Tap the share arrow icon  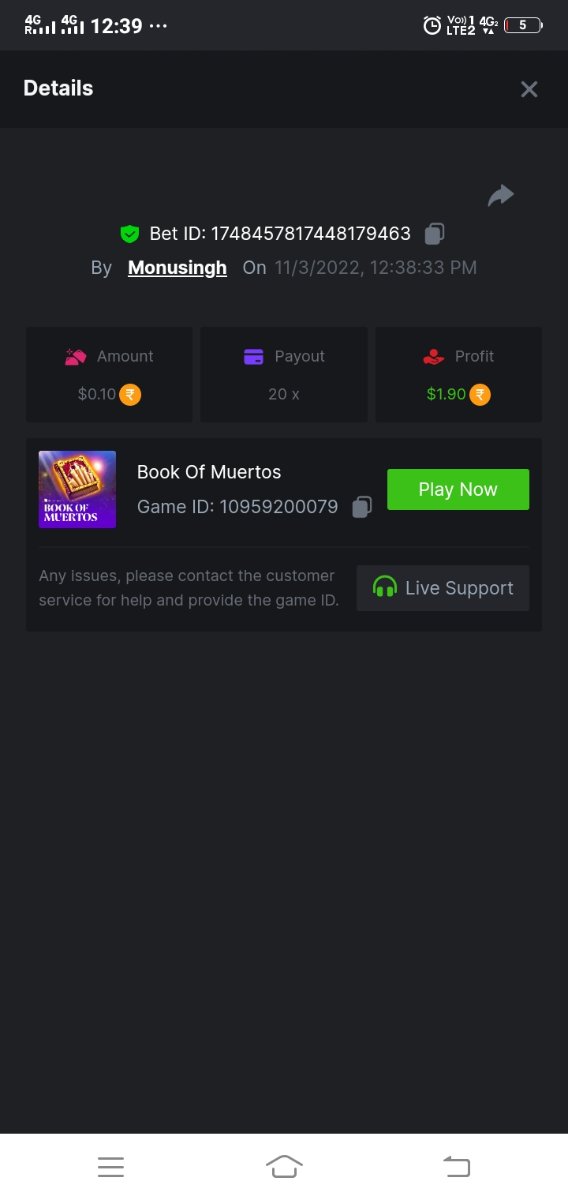500,196
